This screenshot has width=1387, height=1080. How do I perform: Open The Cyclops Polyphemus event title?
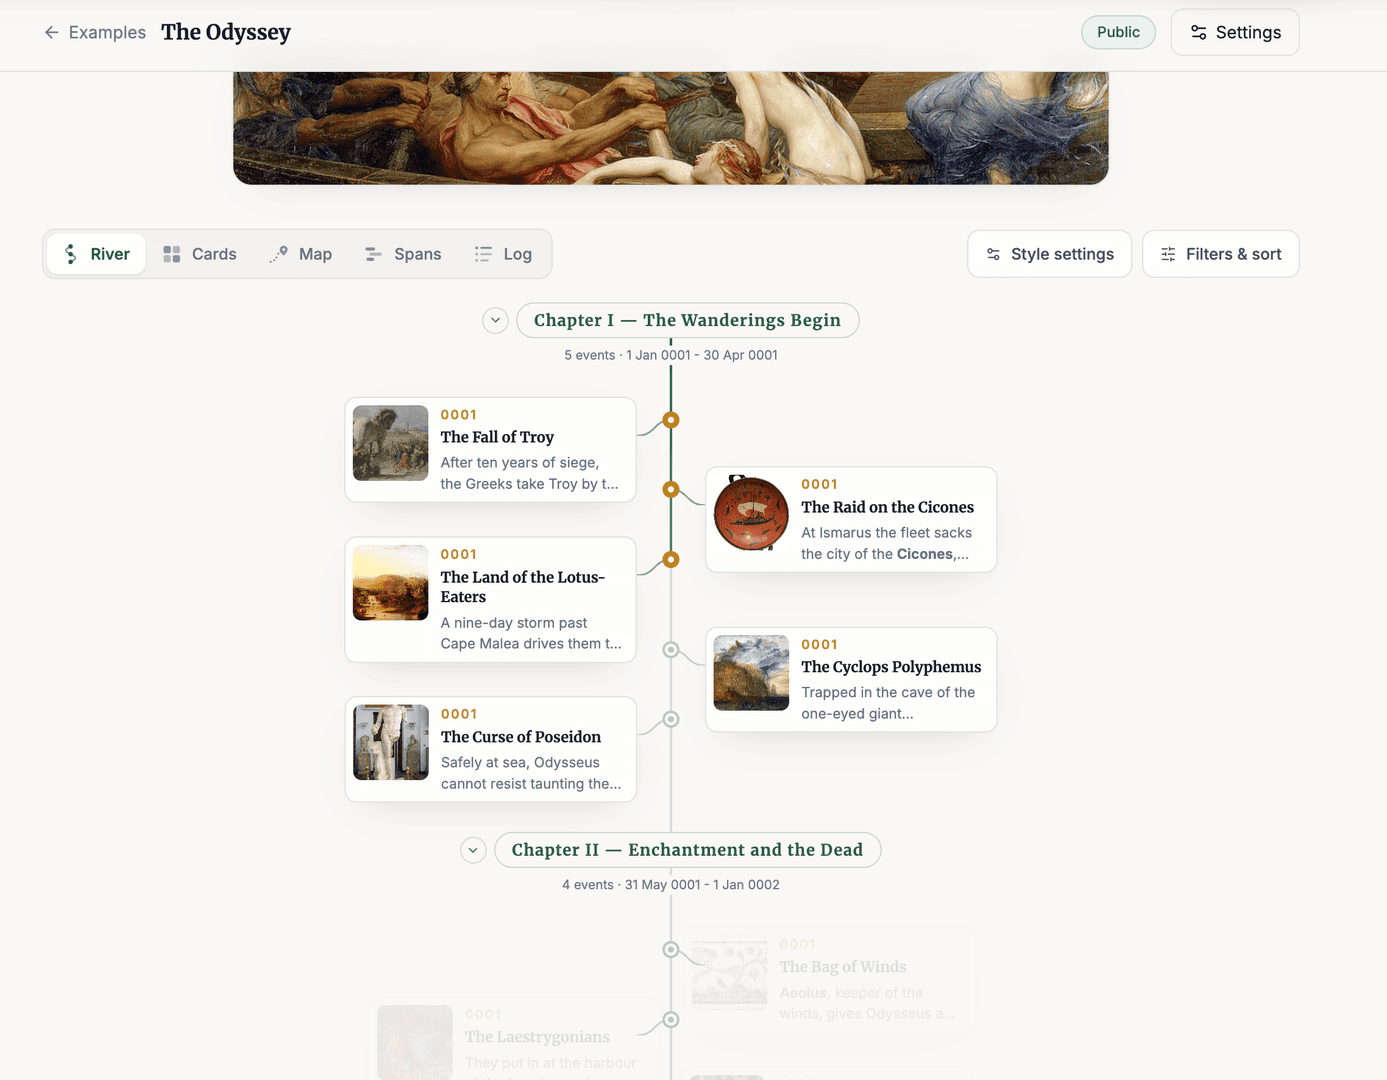891,667
